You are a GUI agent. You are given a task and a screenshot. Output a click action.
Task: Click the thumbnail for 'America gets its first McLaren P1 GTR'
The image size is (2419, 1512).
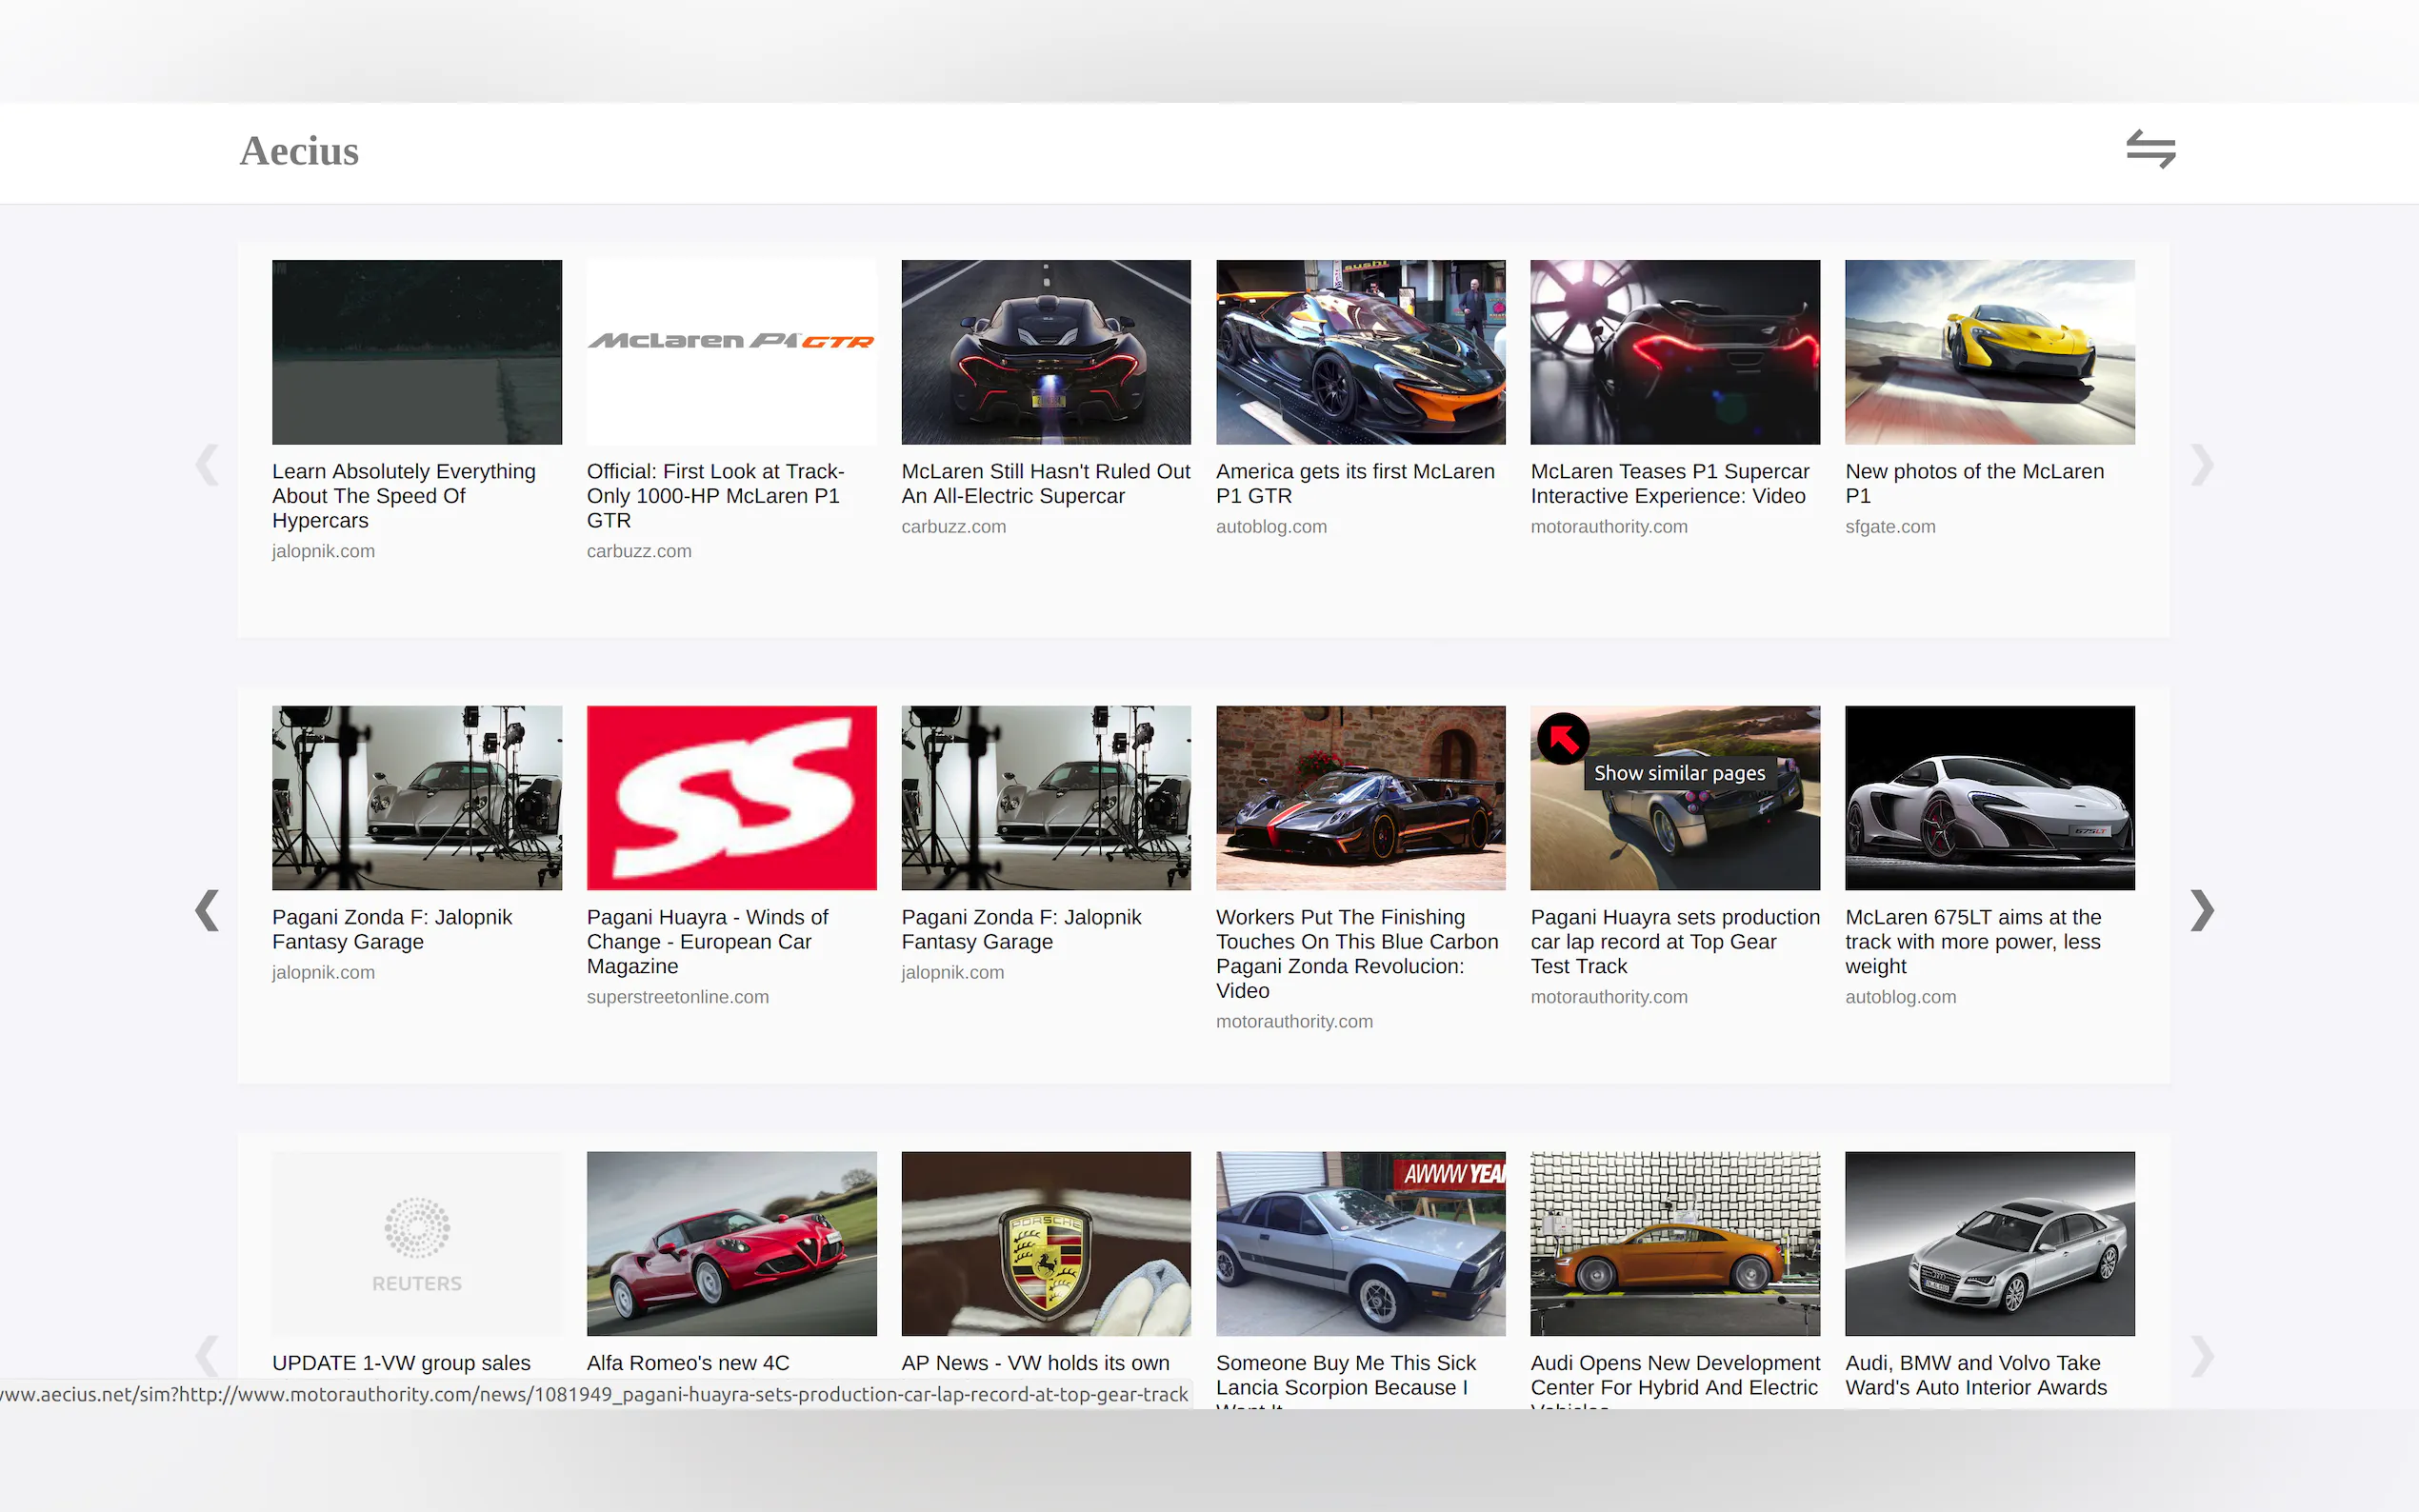pos(1360,352)
